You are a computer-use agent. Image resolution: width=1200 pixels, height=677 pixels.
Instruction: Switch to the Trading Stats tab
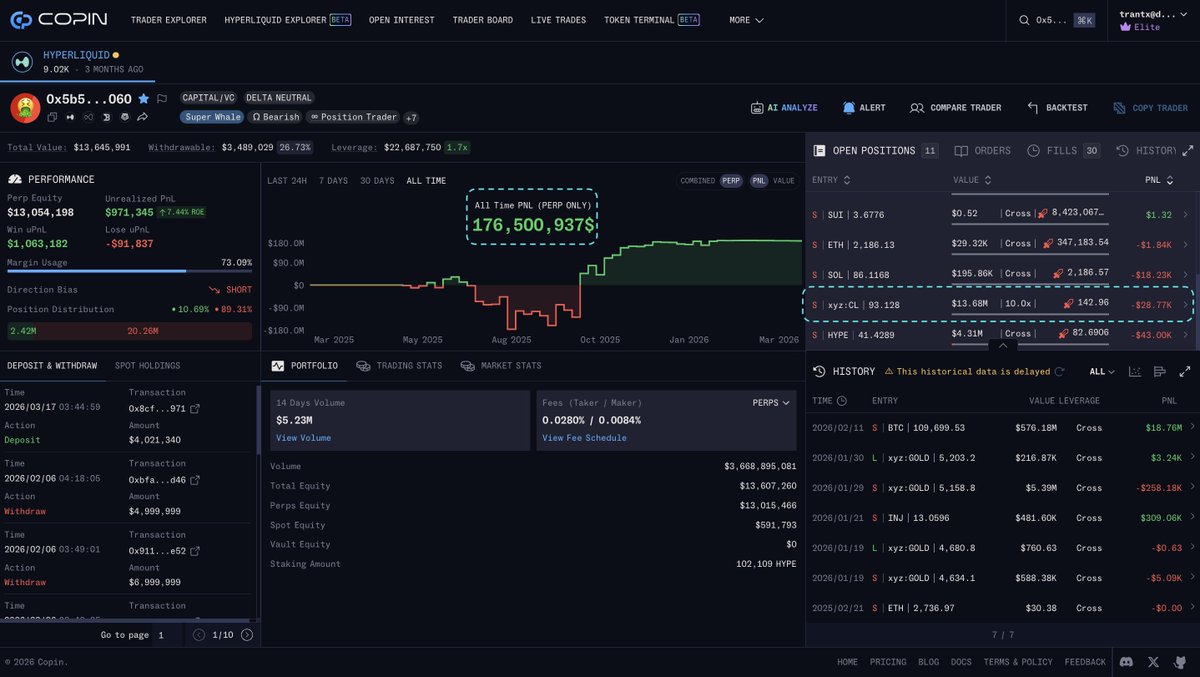[x=399, y=366]
